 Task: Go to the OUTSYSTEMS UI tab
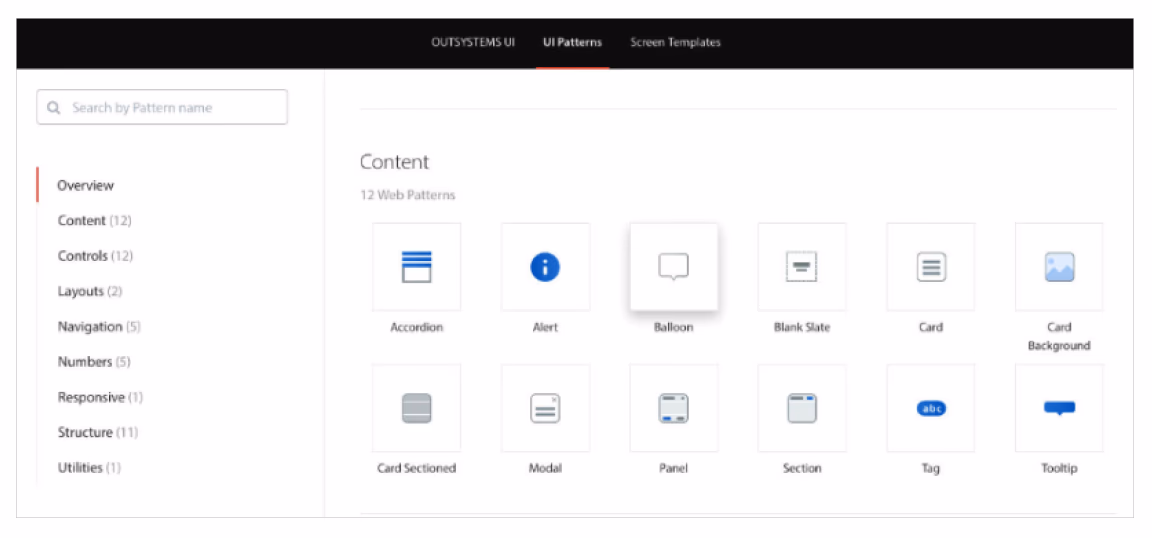pyautogui.click(x=473, y=43)
